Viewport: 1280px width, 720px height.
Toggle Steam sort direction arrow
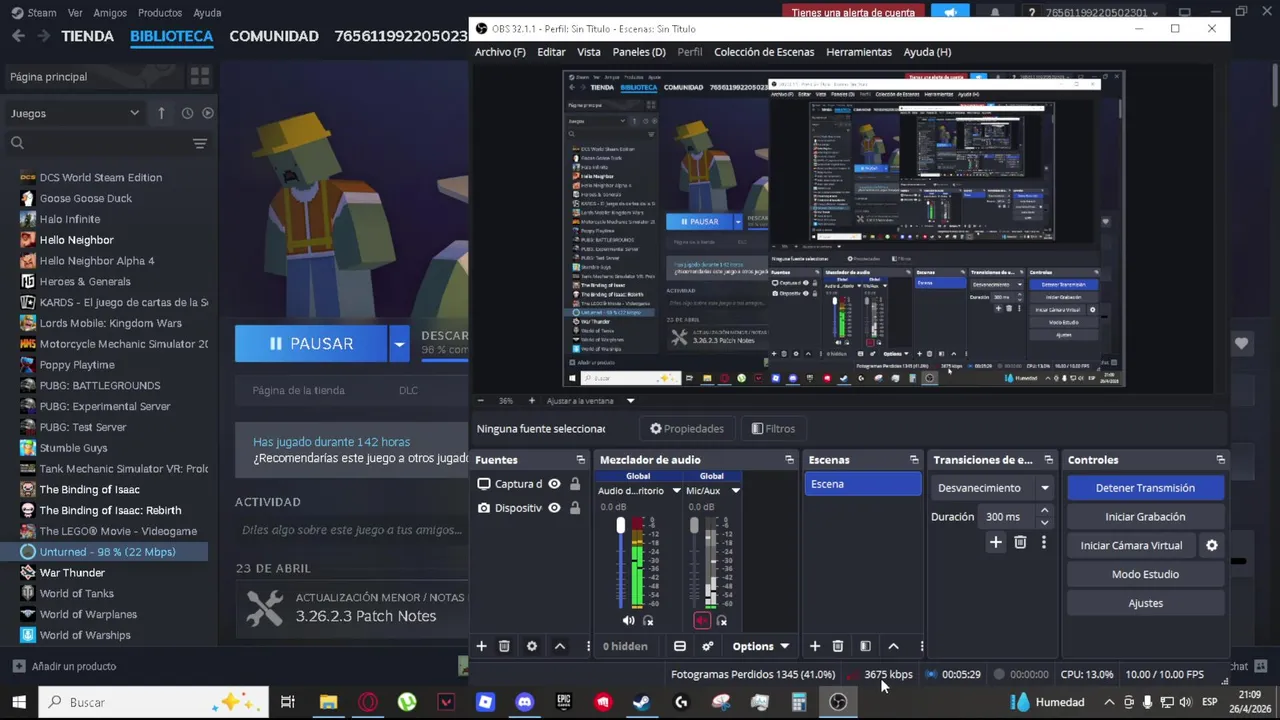[161, 113]
